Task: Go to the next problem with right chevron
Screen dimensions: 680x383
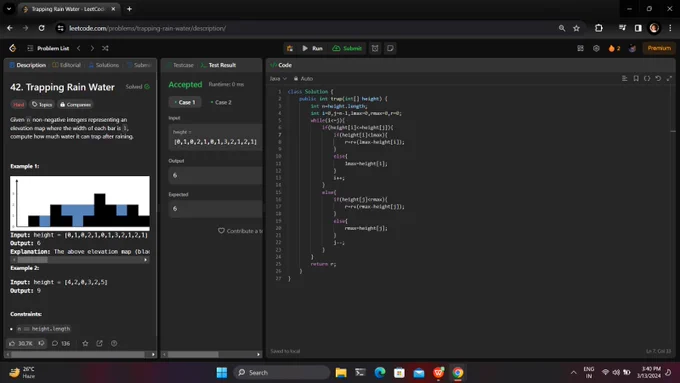Action: click(92, 48)
